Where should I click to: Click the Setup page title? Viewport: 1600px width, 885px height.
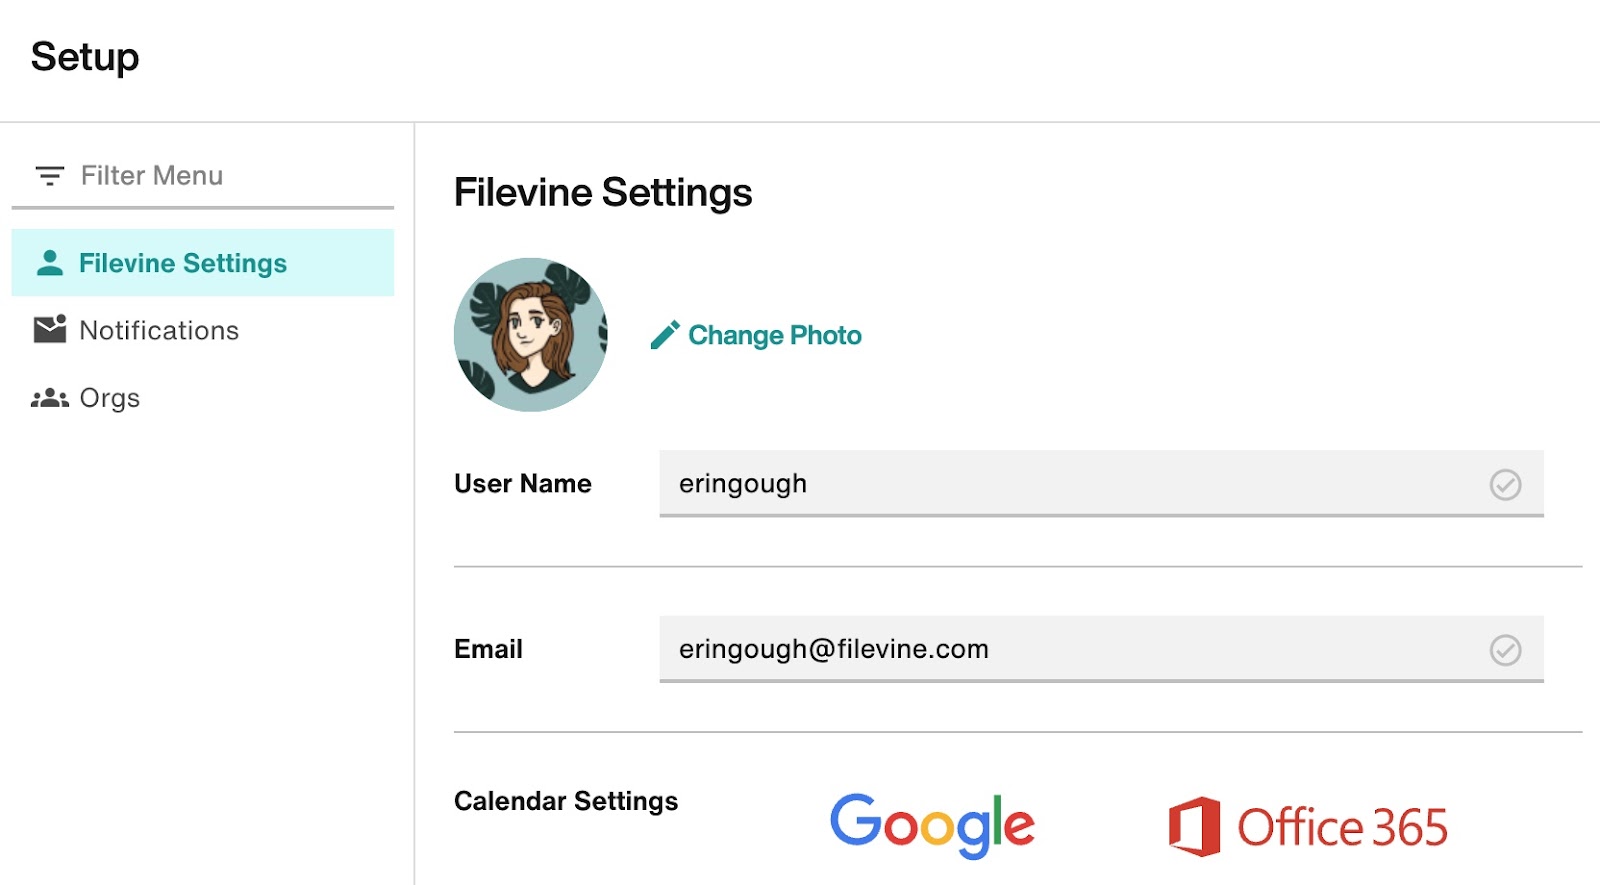(85, 58)
